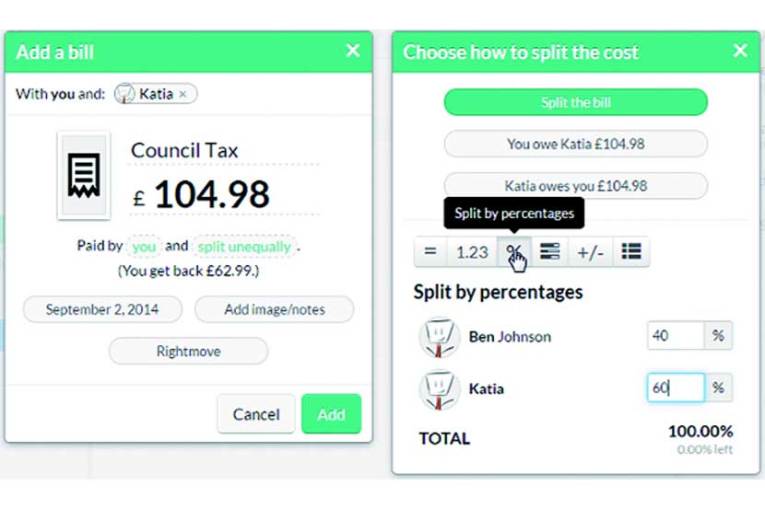Viewport: 765px width, 509px height.
Task: Open the split unequally selector
Action: click(x=244, y=246)
